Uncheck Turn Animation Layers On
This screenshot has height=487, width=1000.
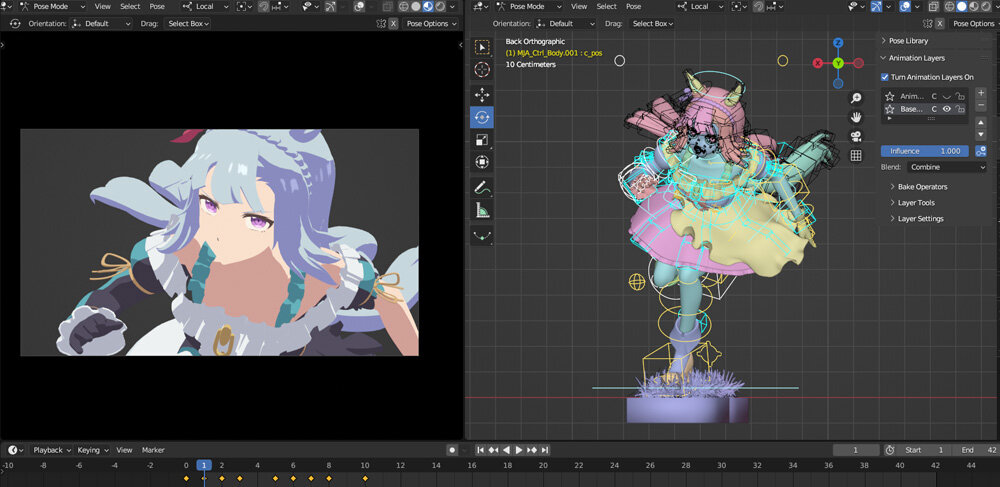coord(885,77)
